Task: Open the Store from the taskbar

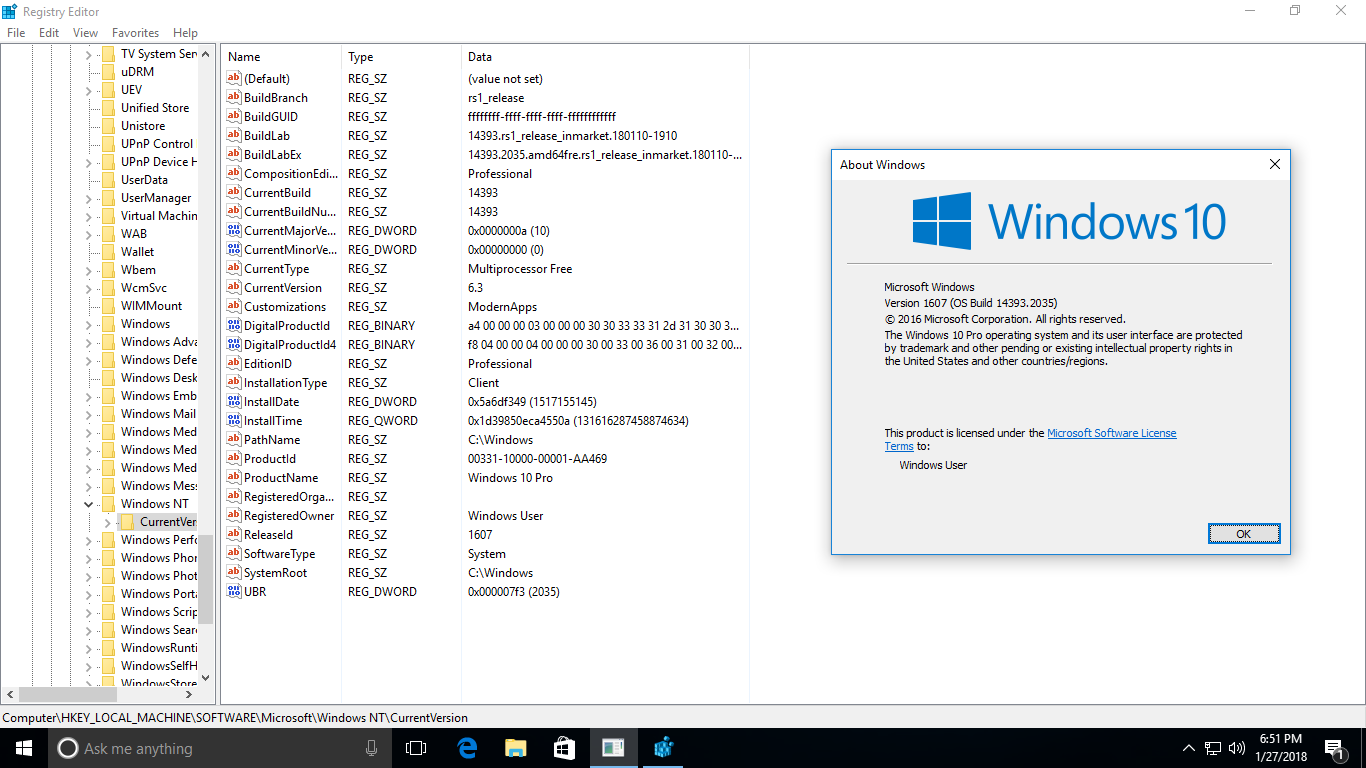Action: click(565, 748)
